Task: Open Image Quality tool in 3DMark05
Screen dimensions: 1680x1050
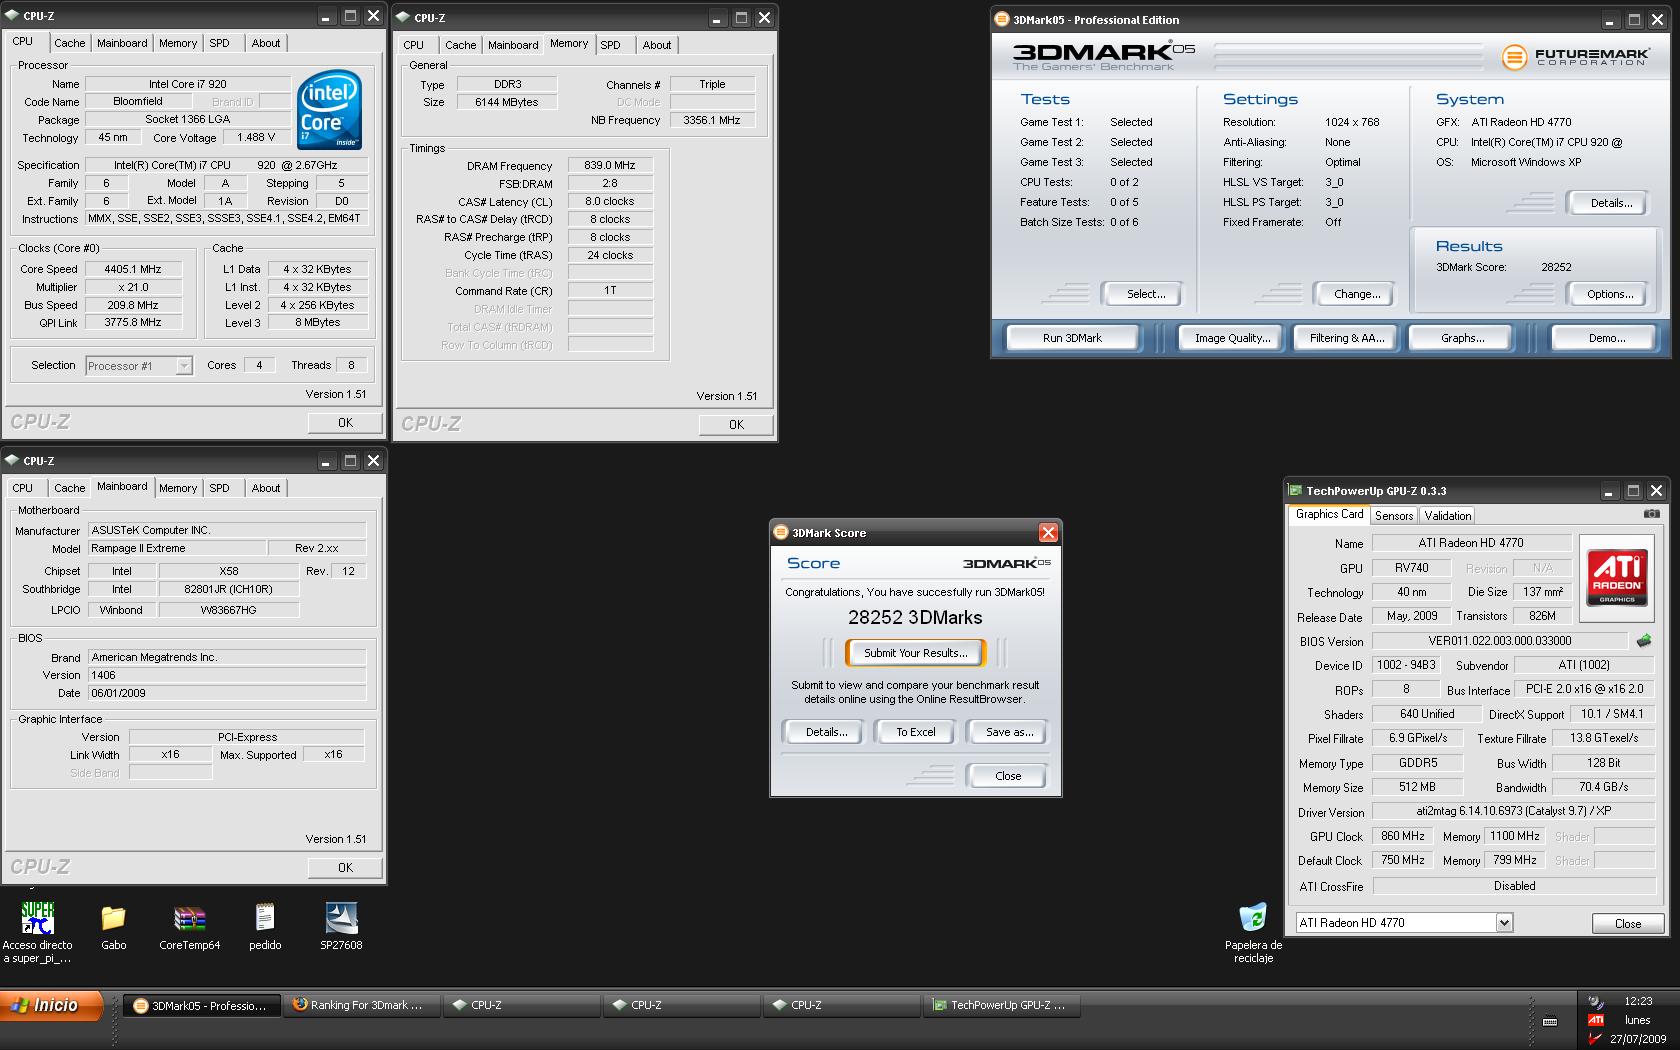Action: coord(1233,338)
